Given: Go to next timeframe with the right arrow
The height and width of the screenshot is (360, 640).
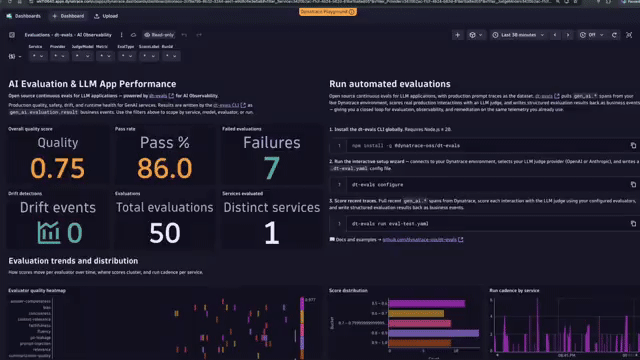Looking at the screenshot, I should click(x=568, y=35).
